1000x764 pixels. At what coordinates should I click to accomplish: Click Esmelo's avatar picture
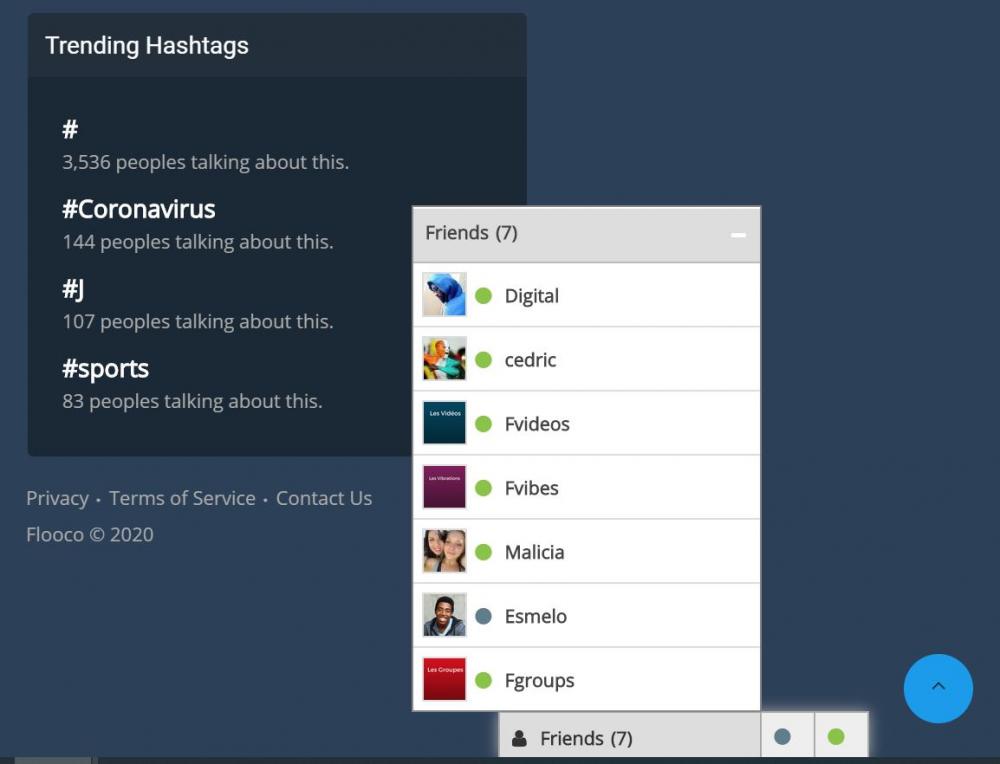444,615
